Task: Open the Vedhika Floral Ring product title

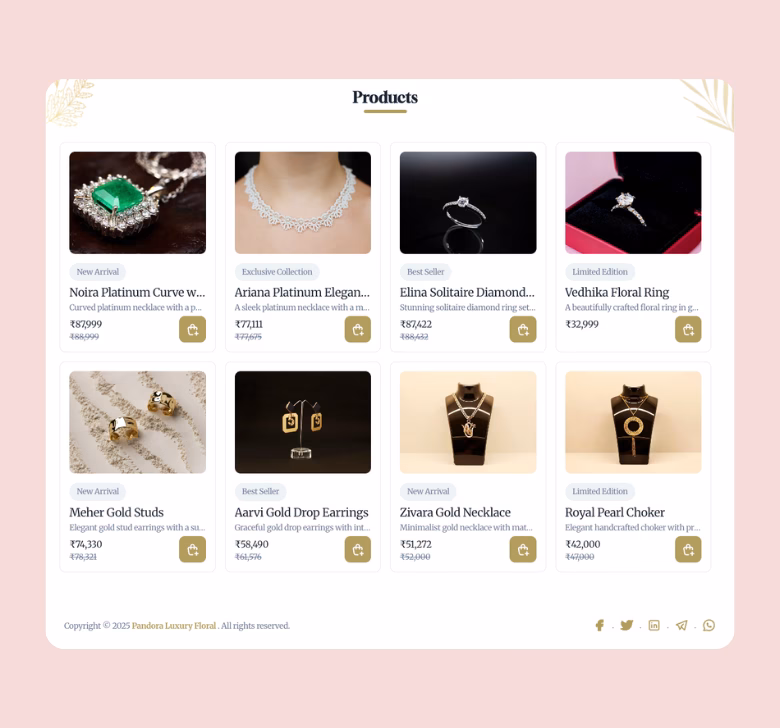Action: tap(616, 292)
